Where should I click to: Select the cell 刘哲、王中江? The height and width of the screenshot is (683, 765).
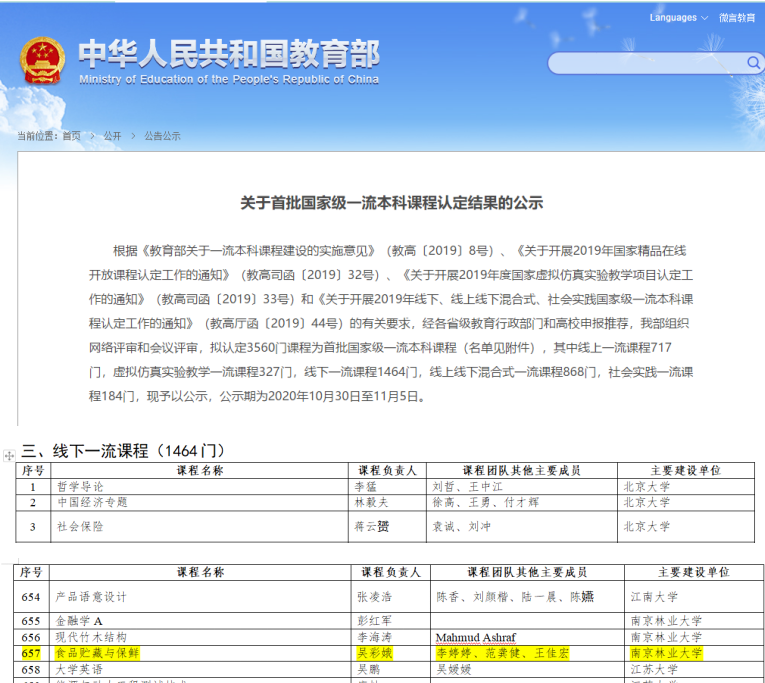click(x=522, y=486)
